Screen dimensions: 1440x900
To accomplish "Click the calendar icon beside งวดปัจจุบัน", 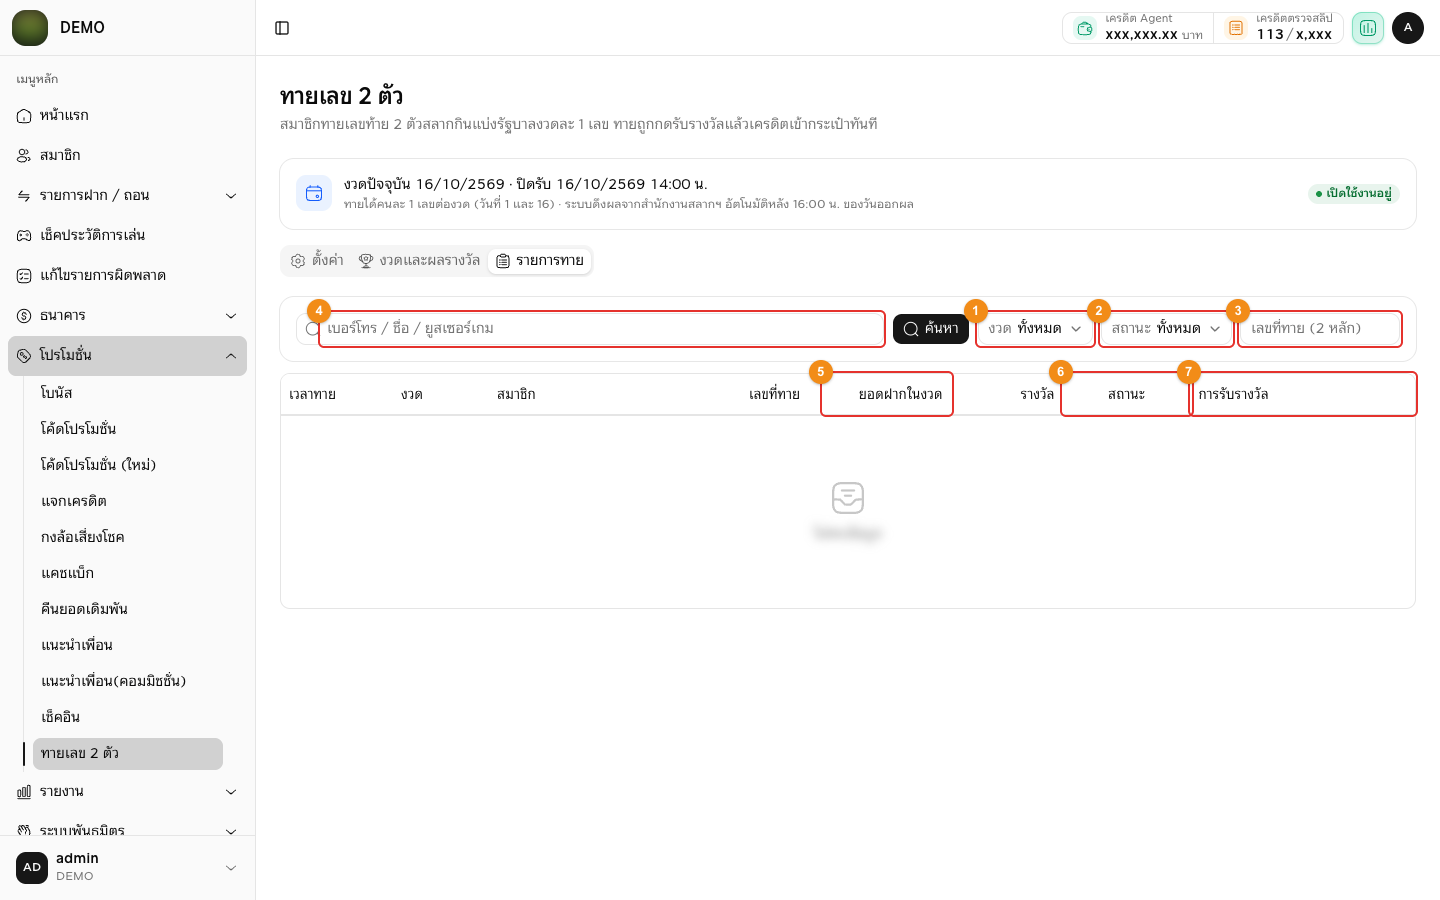I will tap(314, 193).
